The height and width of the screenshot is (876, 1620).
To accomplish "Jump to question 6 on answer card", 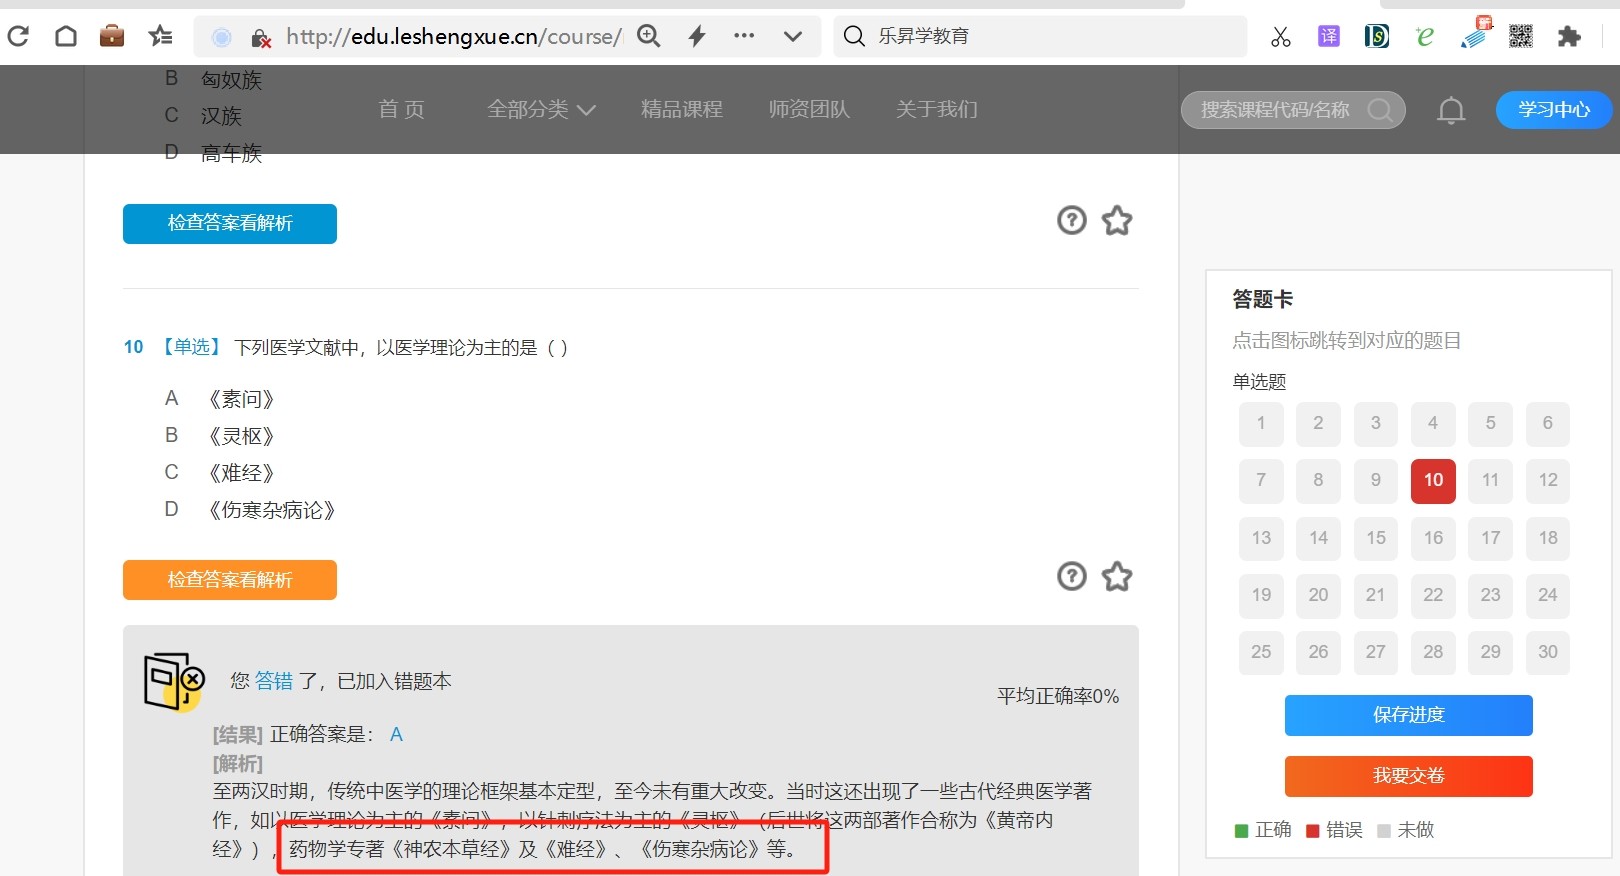I will coord(1548,423).
